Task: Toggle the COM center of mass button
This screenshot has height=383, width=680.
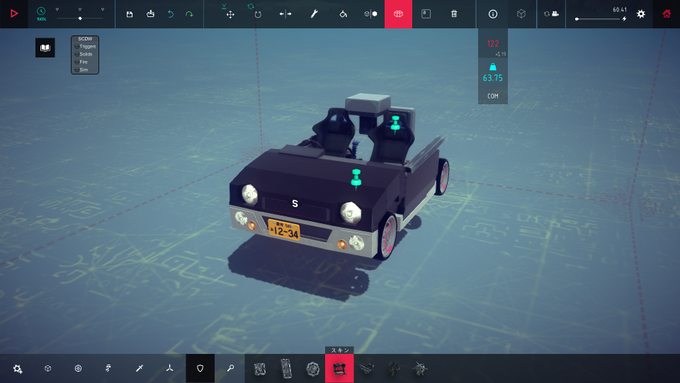Action: [x=493, y=96]
